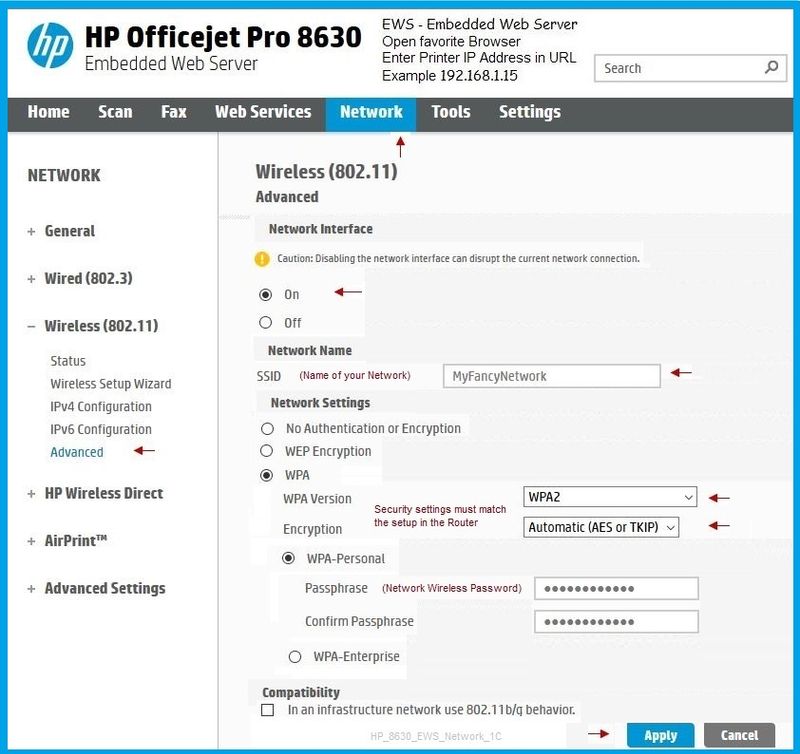Click the yellow caution warning icon

(262, 259)
